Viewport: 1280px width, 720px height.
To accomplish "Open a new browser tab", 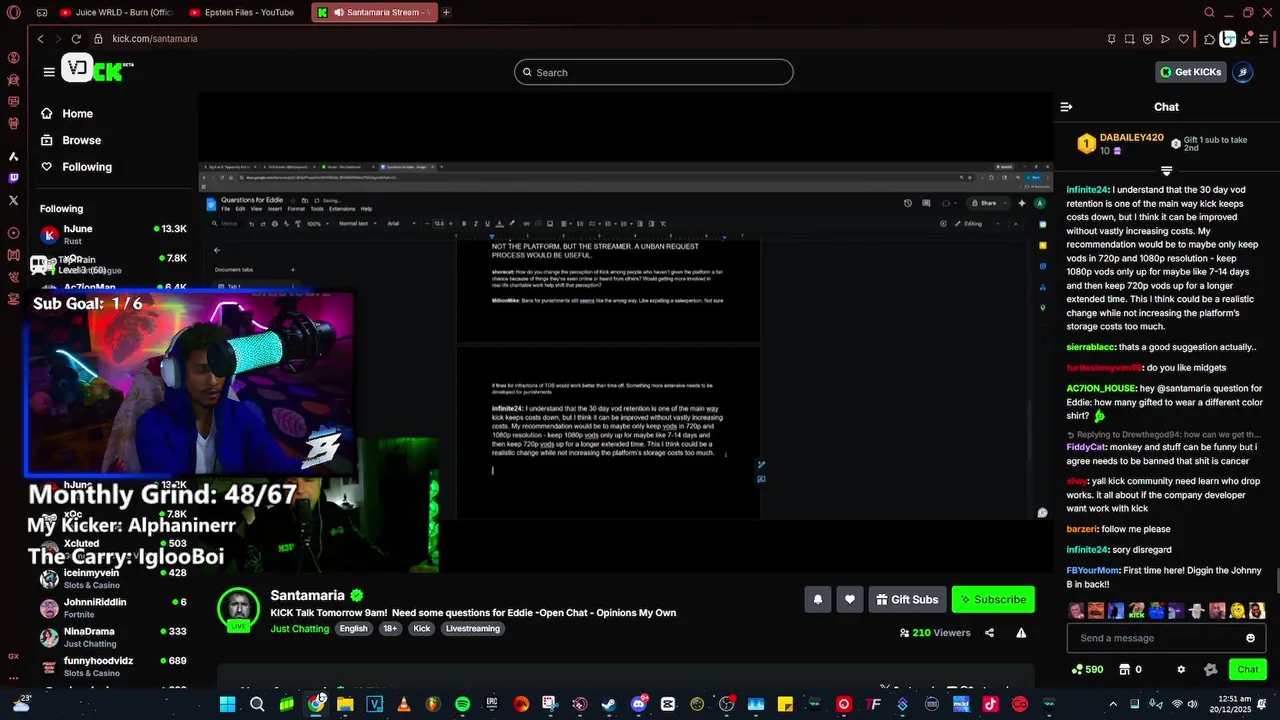I will [446, 13].
